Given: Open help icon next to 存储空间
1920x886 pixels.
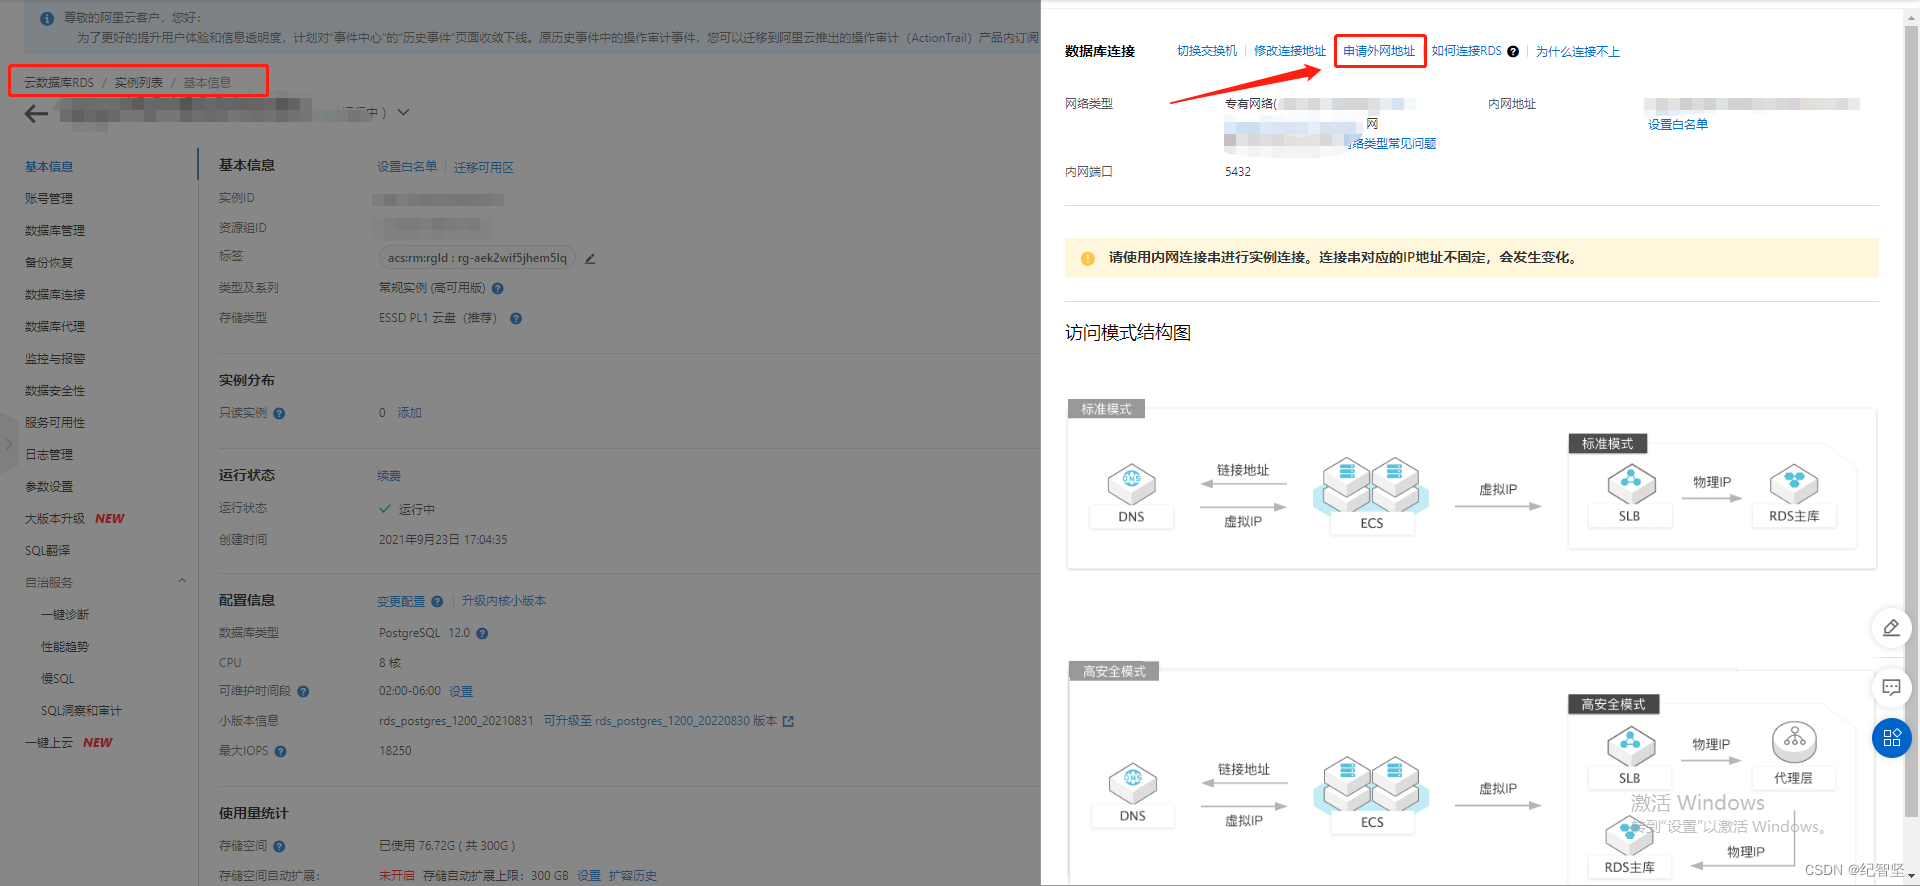Looking at the screenshot, I should pyautogui.click(x=279, y=846).
